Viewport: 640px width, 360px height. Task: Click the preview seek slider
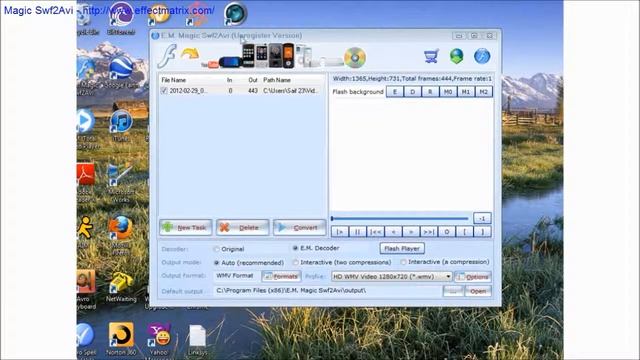[400, 218]
